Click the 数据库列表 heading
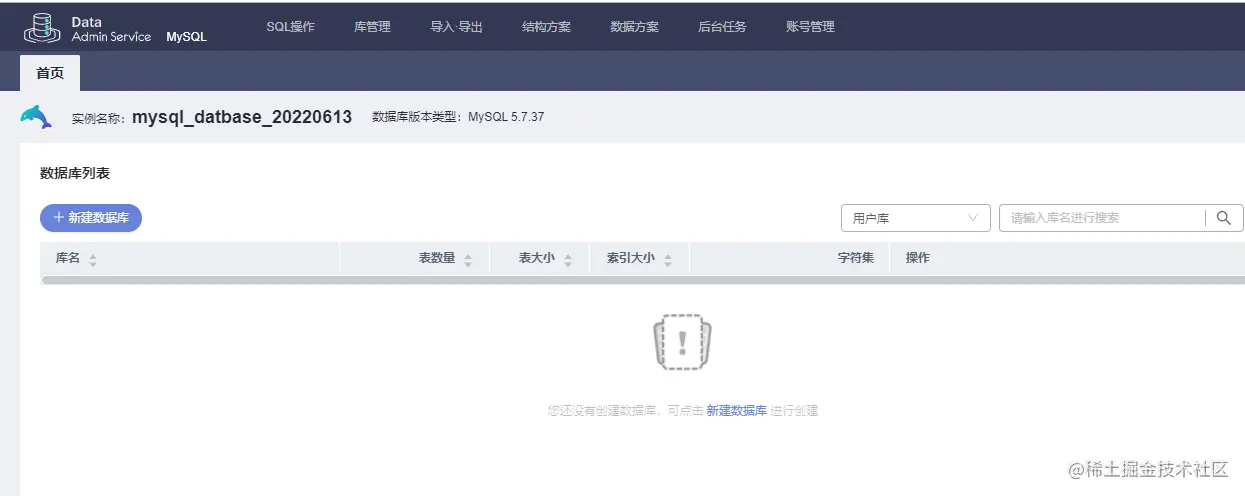This screenshot has height=496, width=1245. pyautogui.click(x=75, y=173)
